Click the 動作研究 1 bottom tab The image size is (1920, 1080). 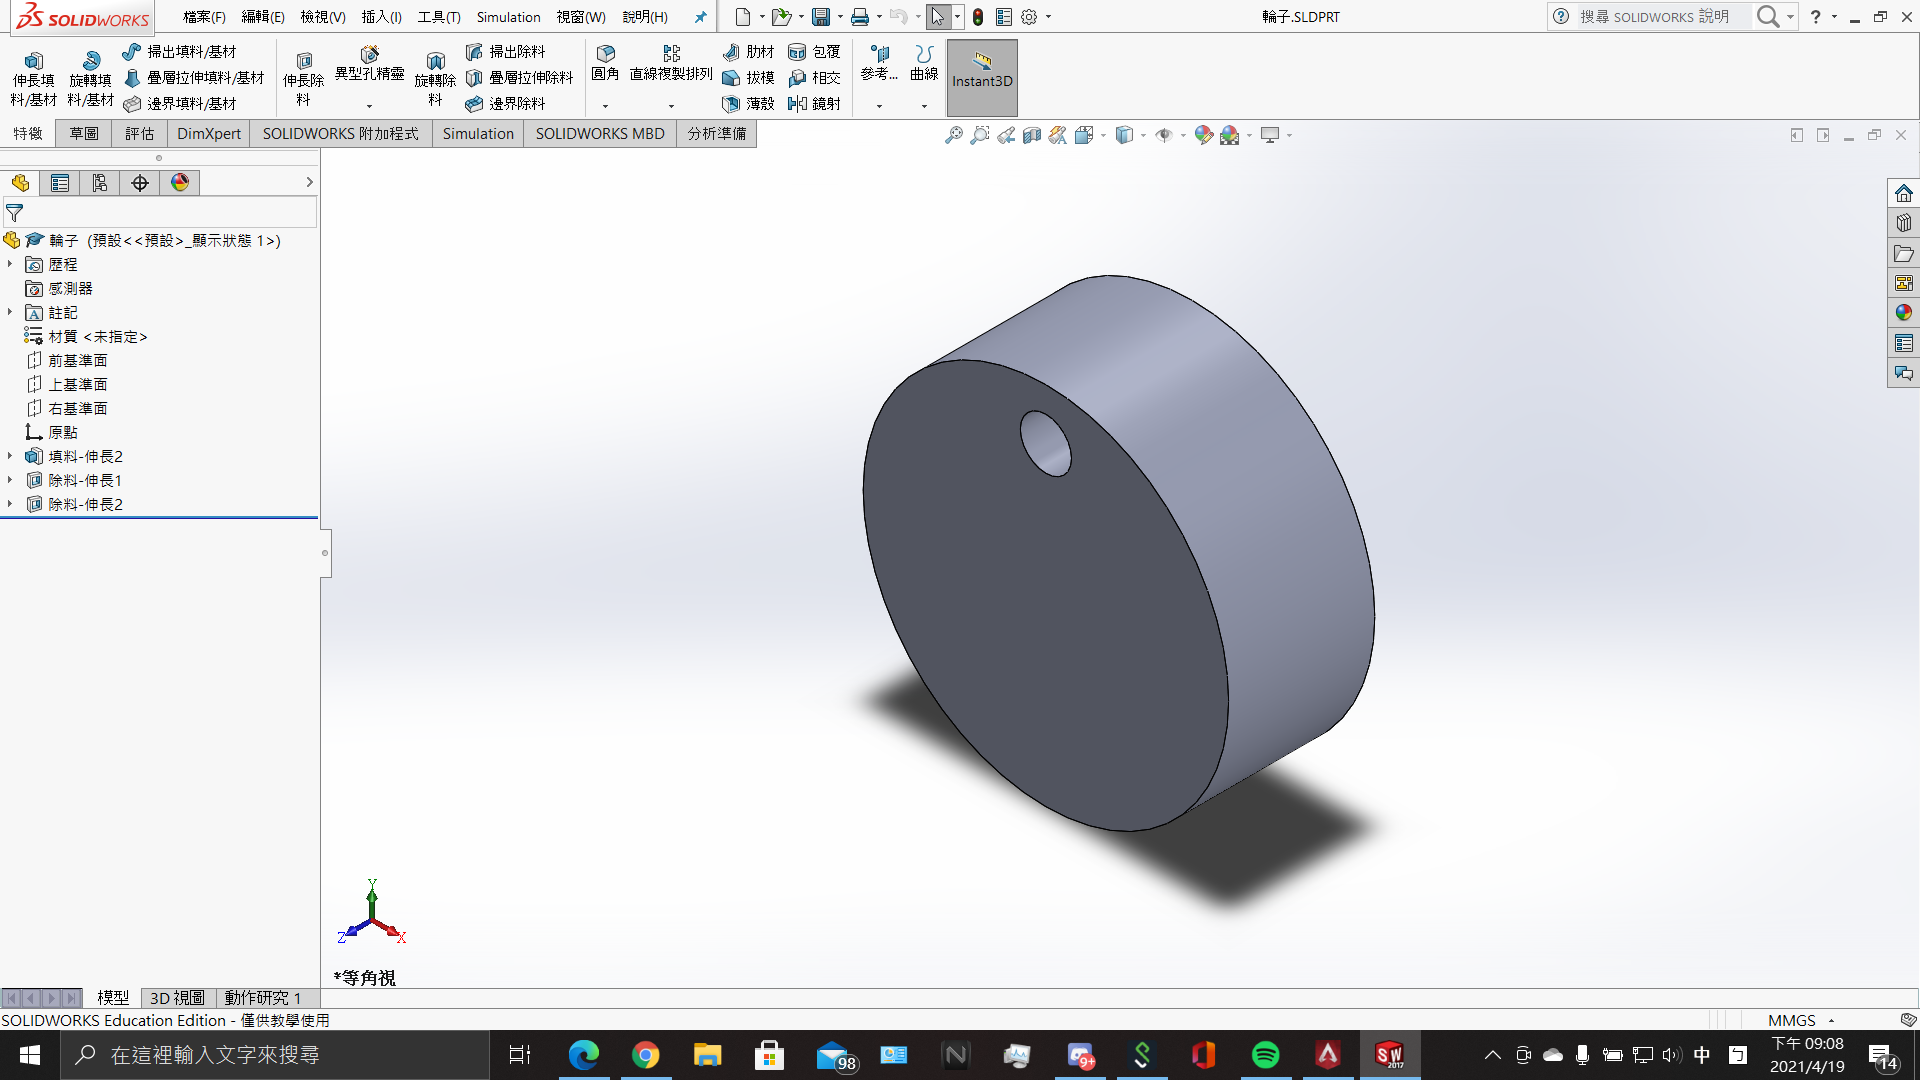click(262, 998)
